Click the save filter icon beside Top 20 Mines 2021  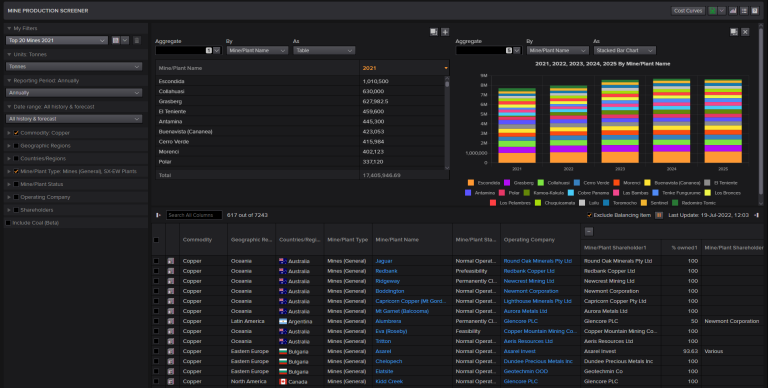(x=116, y=40)
